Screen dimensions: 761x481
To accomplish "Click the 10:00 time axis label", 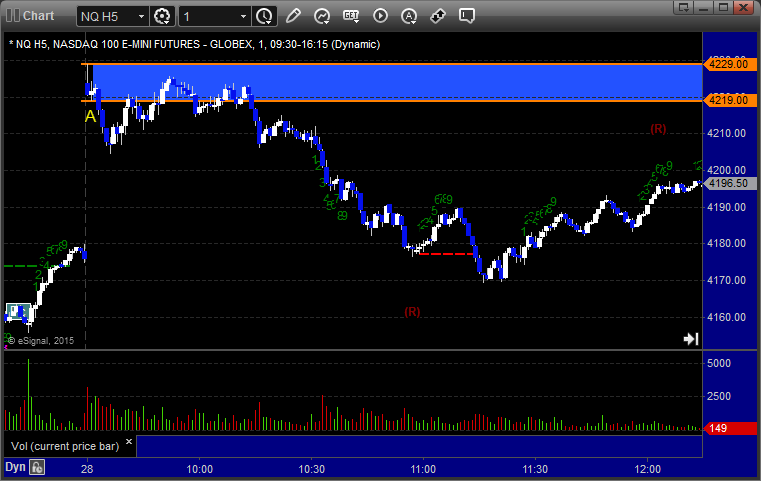I will click(199, 469).
